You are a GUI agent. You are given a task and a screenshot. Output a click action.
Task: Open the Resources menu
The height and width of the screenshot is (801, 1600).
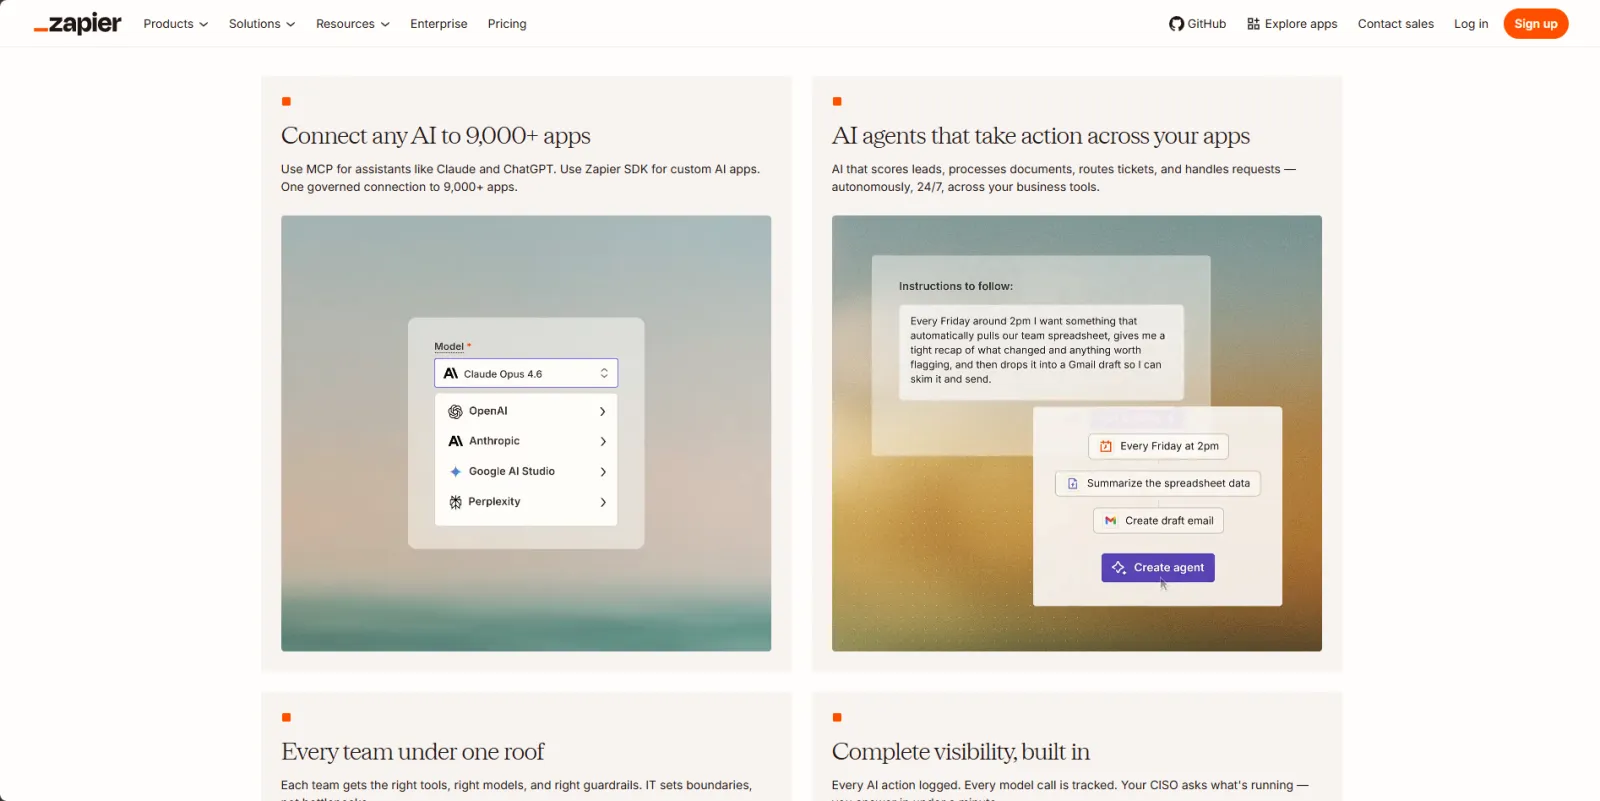[x=353, y=24]
